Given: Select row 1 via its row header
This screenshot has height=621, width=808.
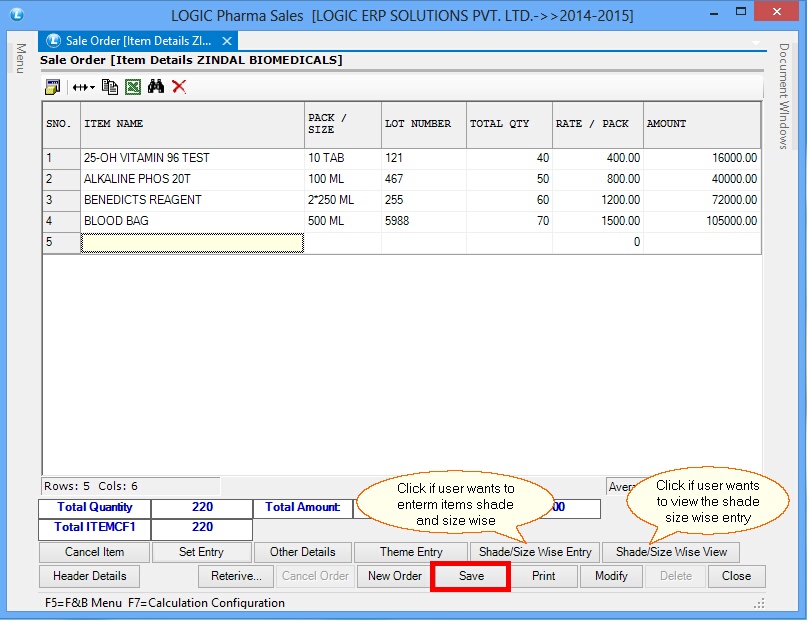Looking at the screenshot, I should tap(61, 158).
